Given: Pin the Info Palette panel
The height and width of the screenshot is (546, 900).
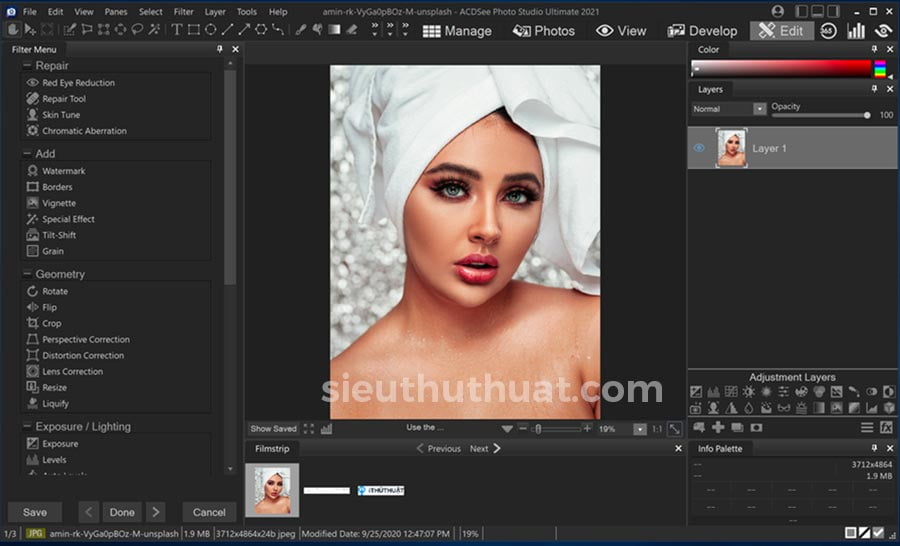Looking at the screenshot, I should [874, 448].
